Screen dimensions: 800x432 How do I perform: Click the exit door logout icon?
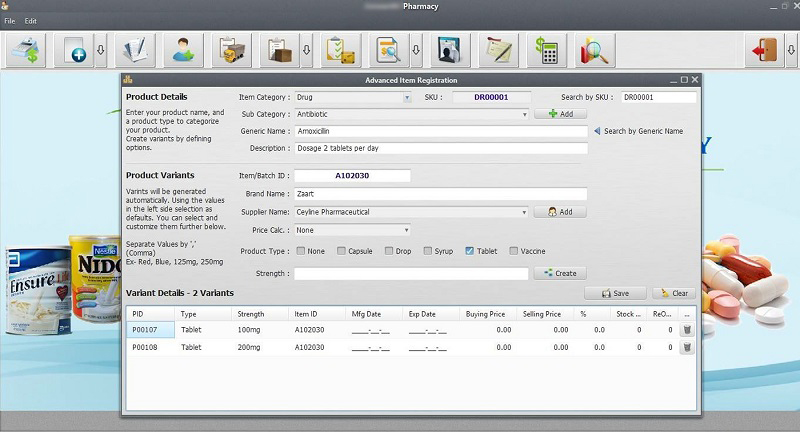point(764,50)
